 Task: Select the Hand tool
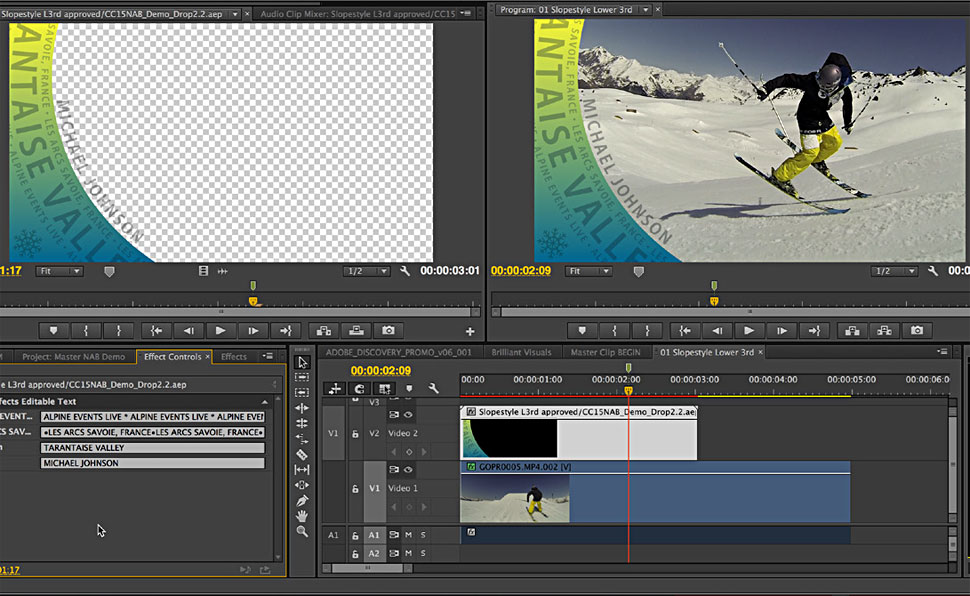[303, 516]
